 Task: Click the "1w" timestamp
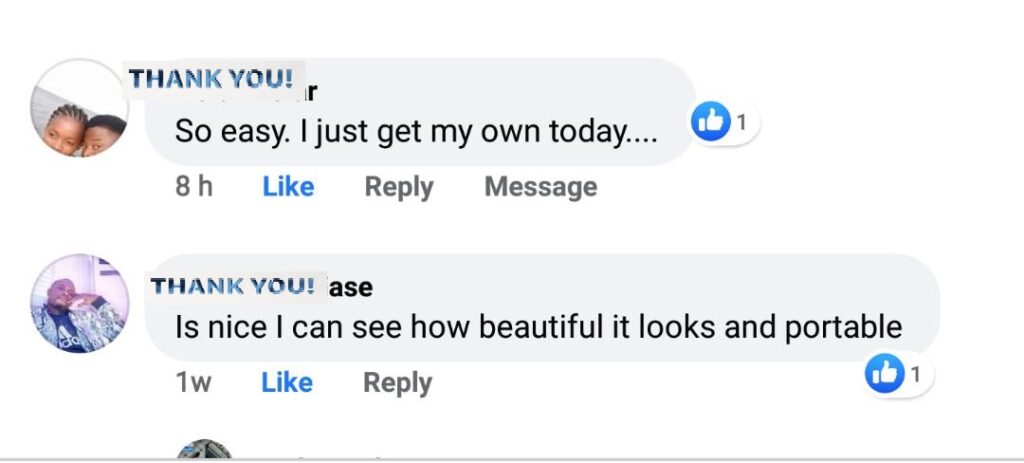point(194,383)
